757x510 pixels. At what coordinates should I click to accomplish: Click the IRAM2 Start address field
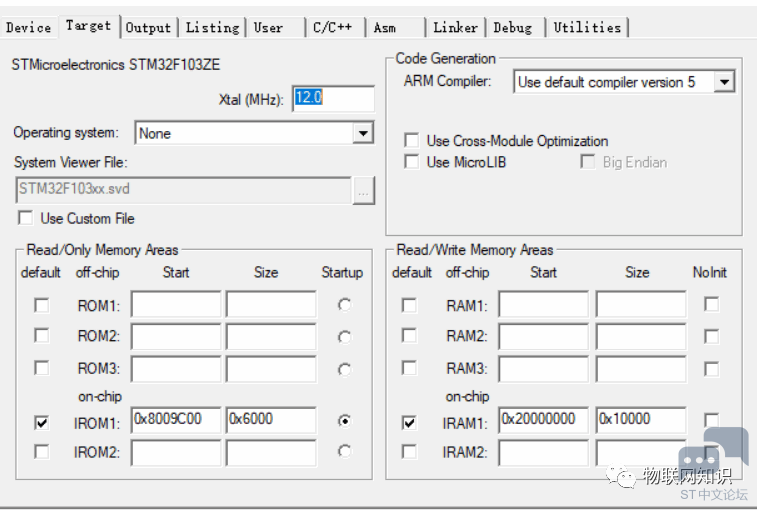(544, 453)
